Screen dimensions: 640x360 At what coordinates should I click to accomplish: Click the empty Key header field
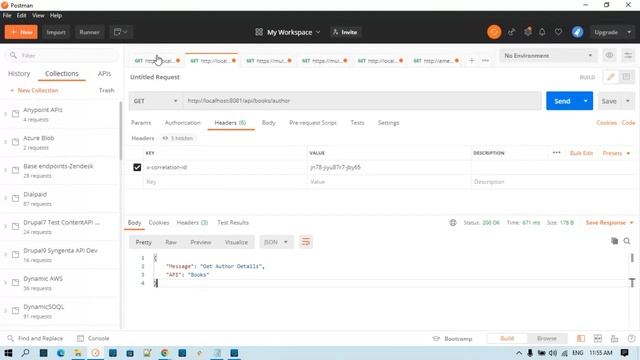click(x=225, y=182)
